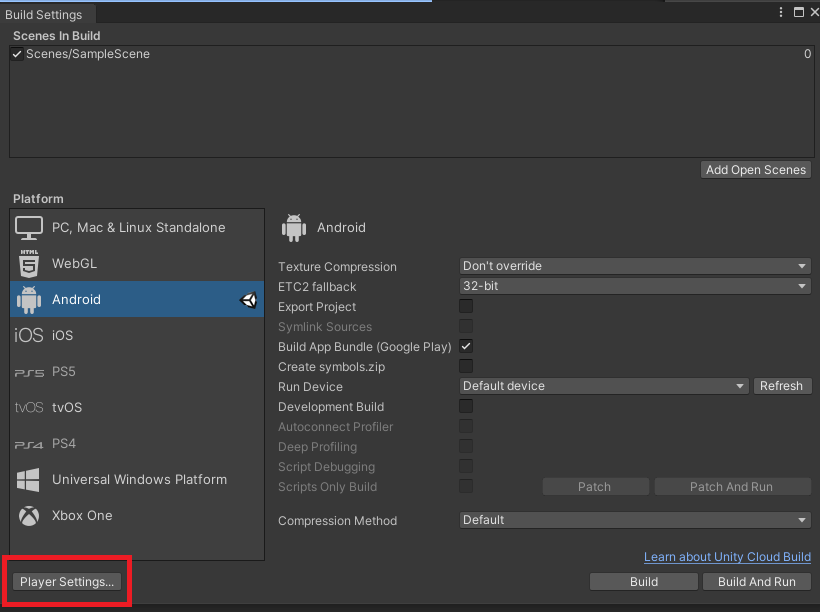The image size is (820, 612).
Task: Select tvOS platform label
Action: point(67,407)
